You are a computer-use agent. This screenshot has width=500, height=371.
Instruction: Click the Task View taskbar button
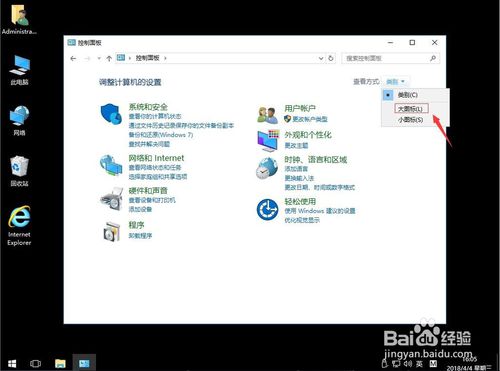point(36,363)
